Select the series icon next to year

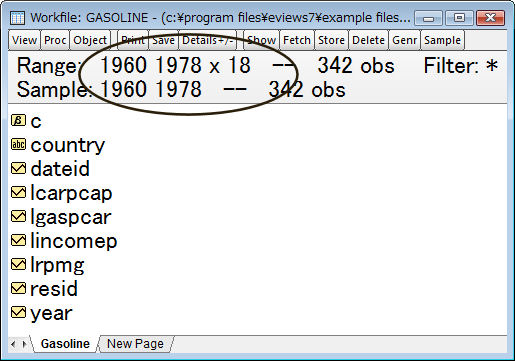pyautogui.click(x=18, y=312)
